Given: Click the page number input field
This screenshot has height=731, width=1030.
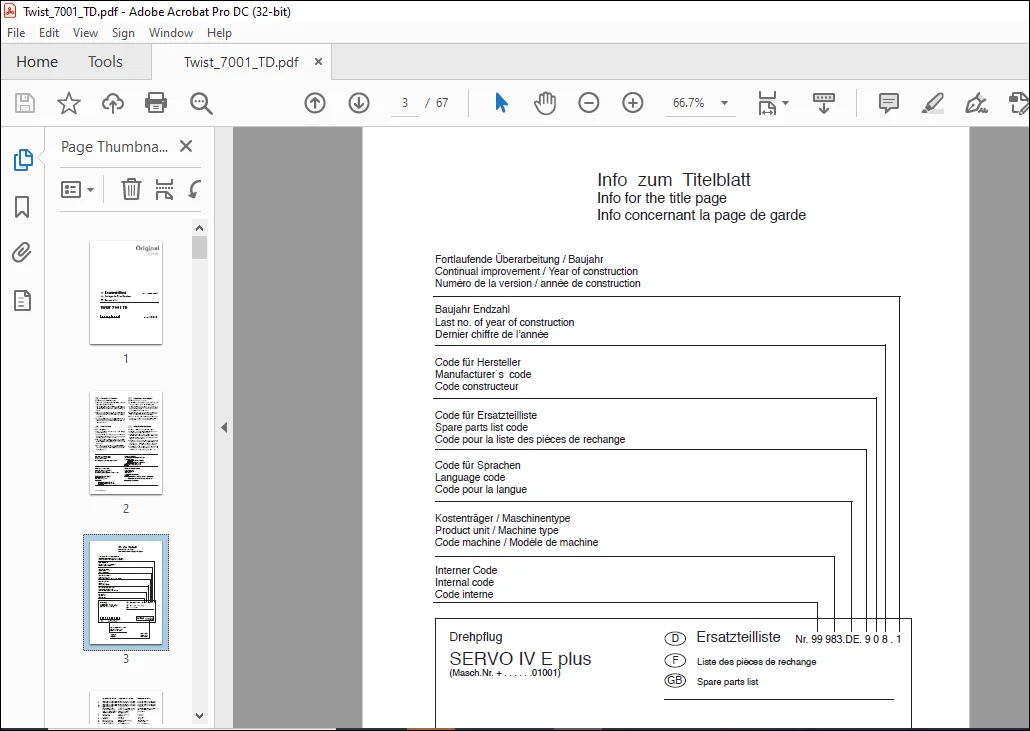Looking at the screenshot, I should tap(405, 103).
